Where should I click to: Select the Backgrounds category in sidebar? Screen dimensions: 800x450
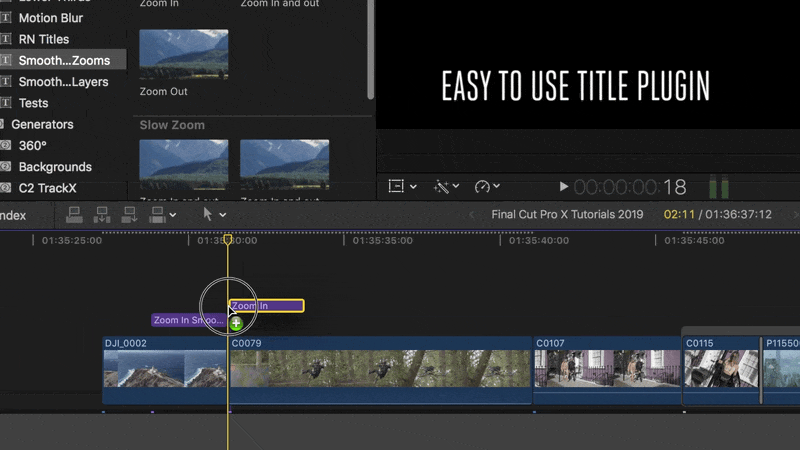55,167
